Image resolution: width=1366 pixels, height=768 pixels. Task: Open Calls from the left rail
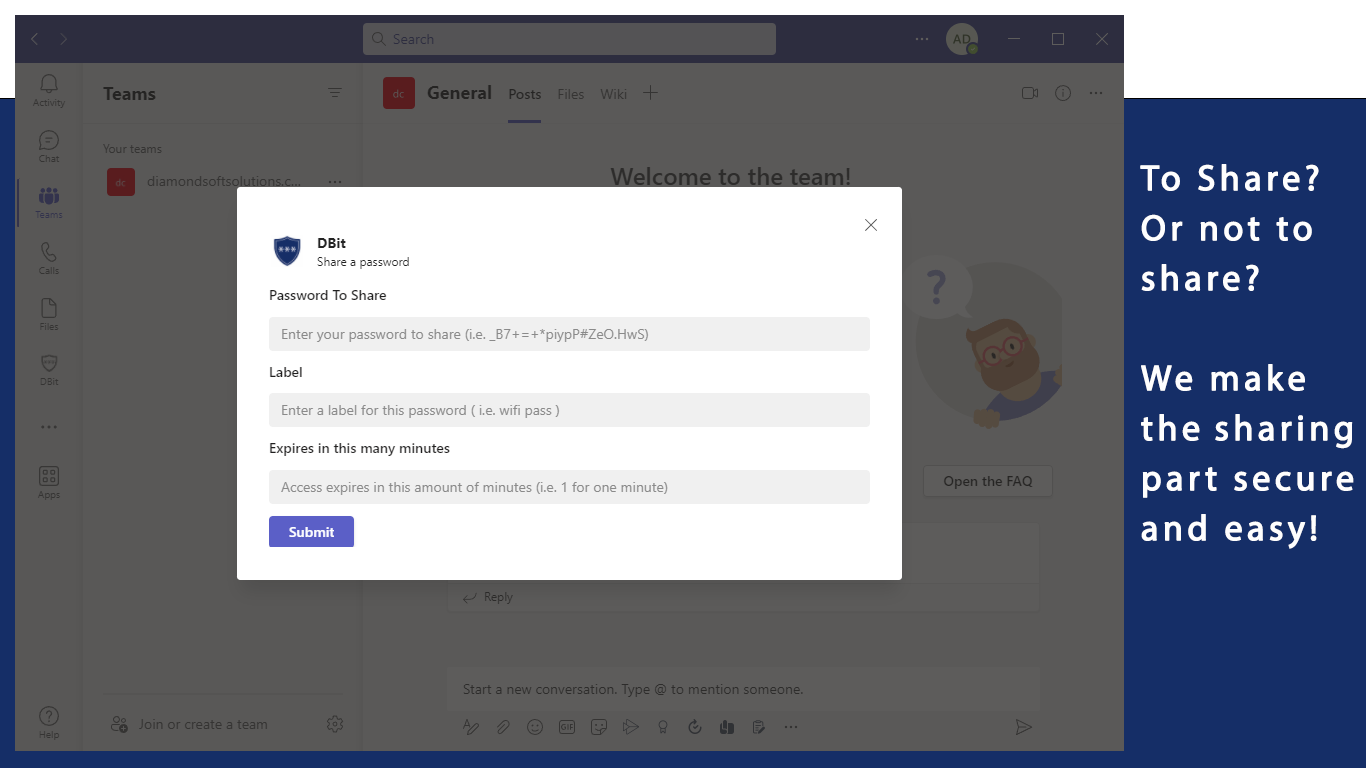tap(48, 258)
